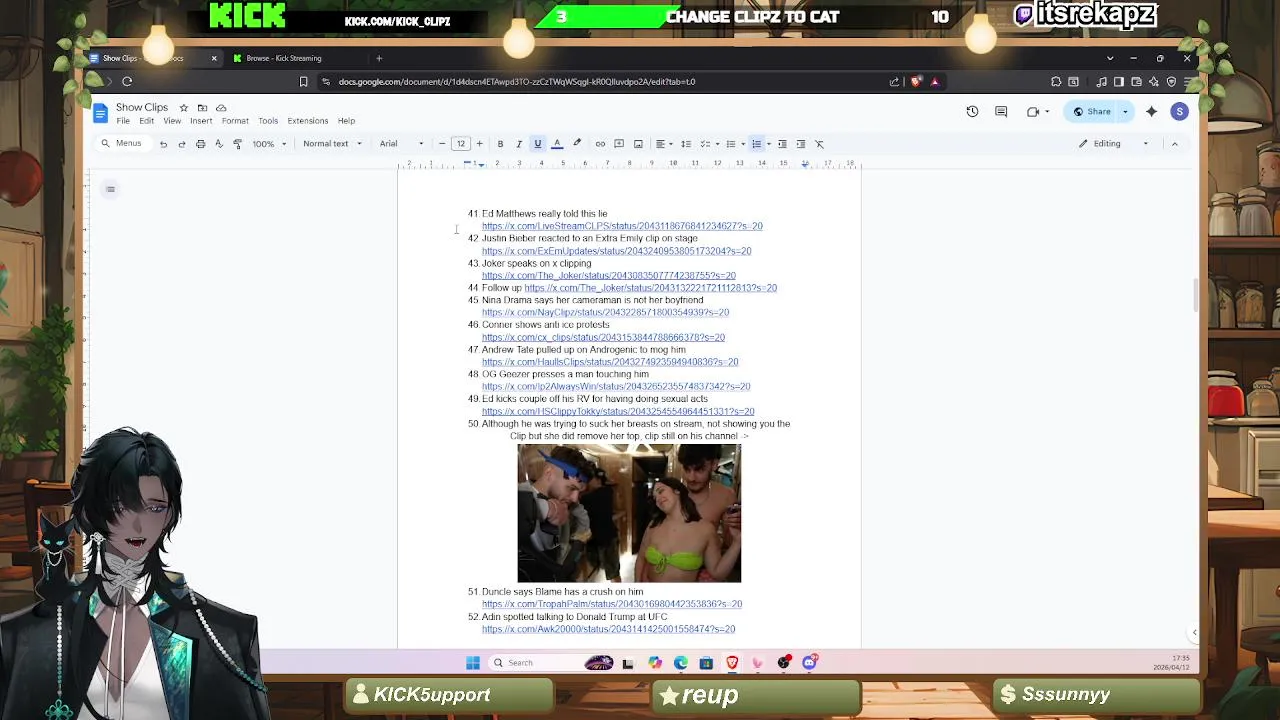
Task: Toggle underline formatting
Action: pos(537,144)
